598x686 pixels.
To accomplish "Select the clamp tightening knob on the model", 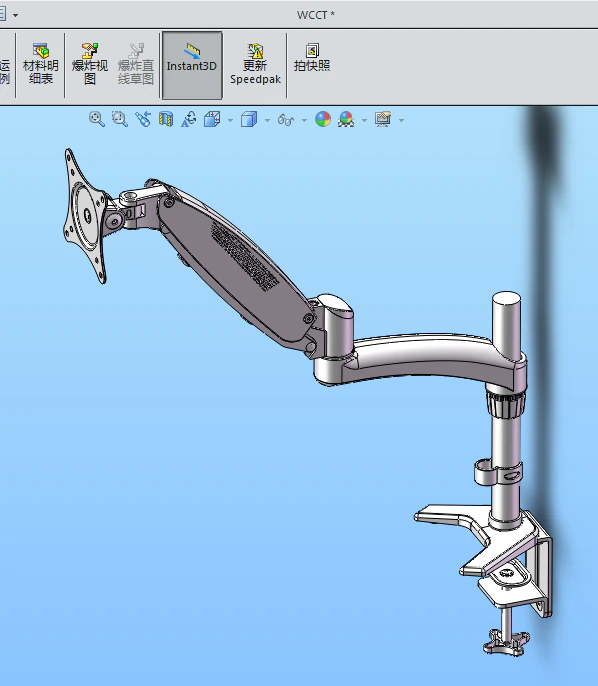I will pos(506,642).
